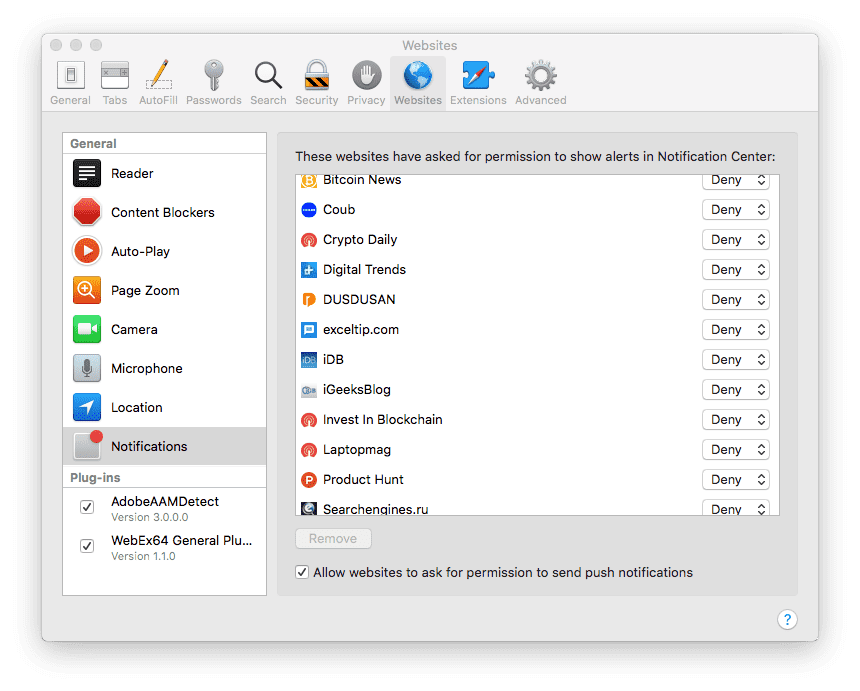Select the Searchengines.ru entry
The height and width of the screenshot is (691, 860).
point(537,508)
